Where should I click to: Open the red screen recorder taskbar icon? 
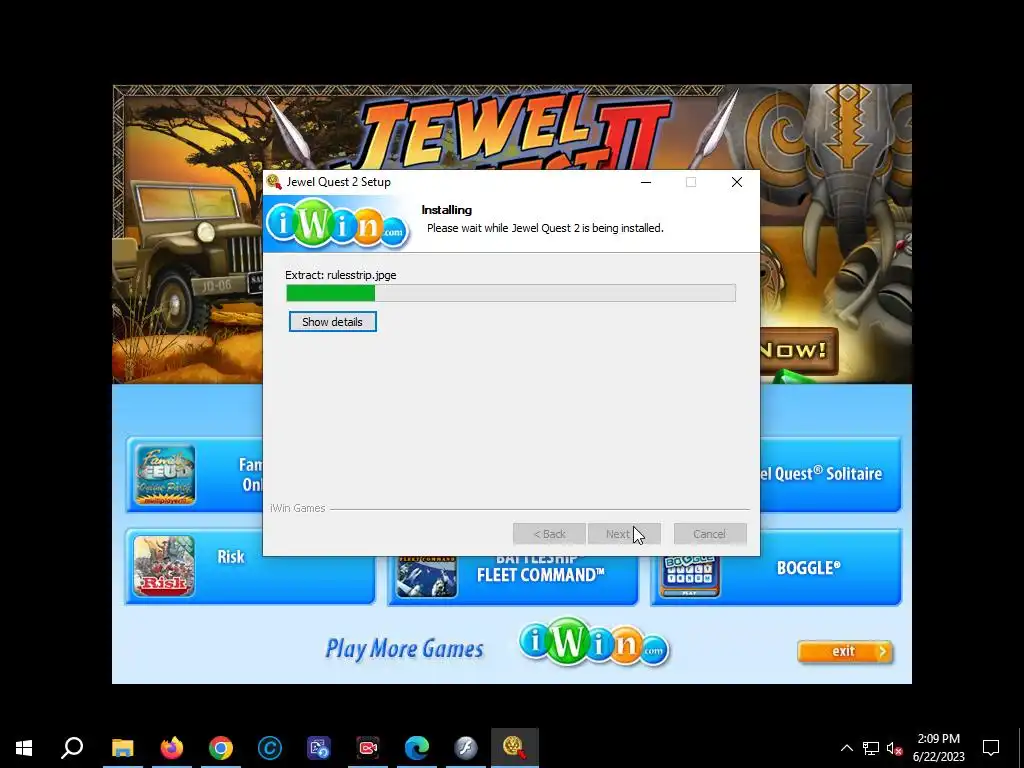[x=368, y=748]
